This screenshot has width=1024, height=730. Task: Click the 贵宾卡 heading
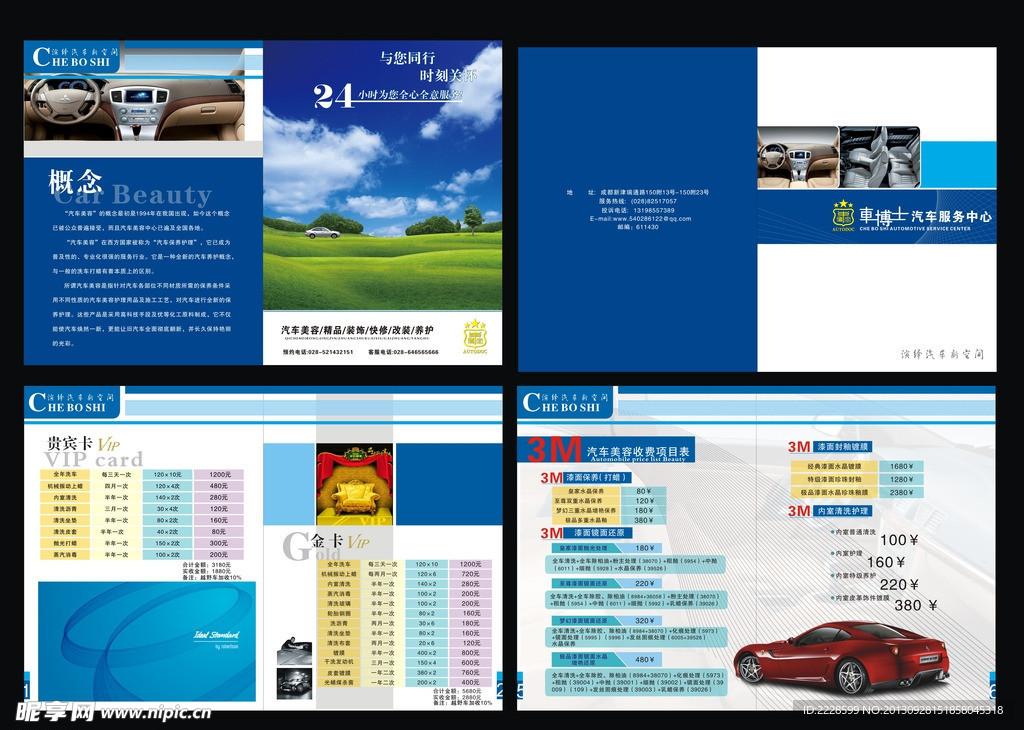click(x=70, y=443)
